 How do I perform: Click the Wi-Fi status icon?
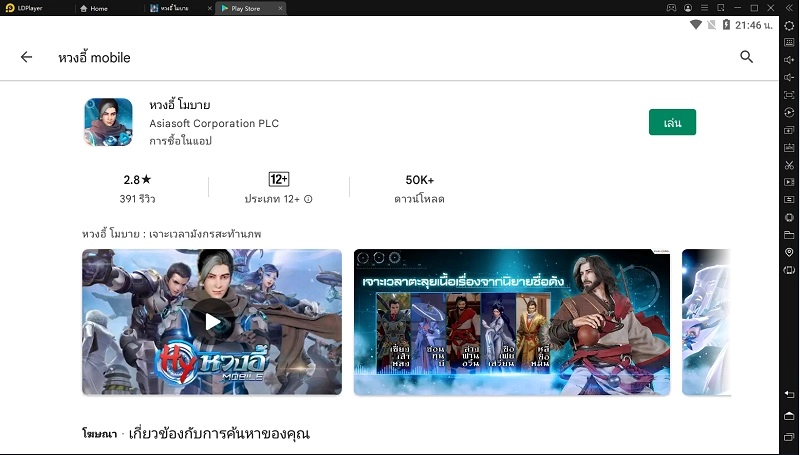coord(695,24)
